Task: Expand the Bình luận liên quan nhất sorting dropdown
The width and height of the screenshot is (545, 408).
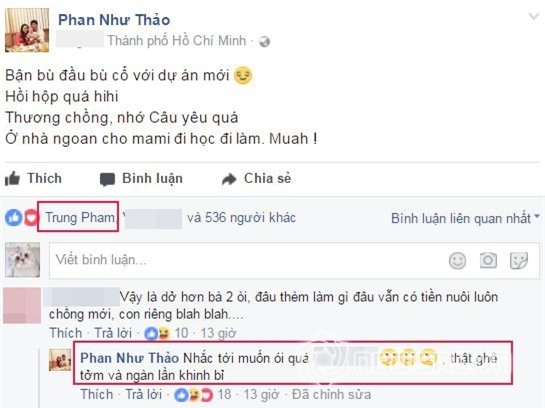Action: 465,218
